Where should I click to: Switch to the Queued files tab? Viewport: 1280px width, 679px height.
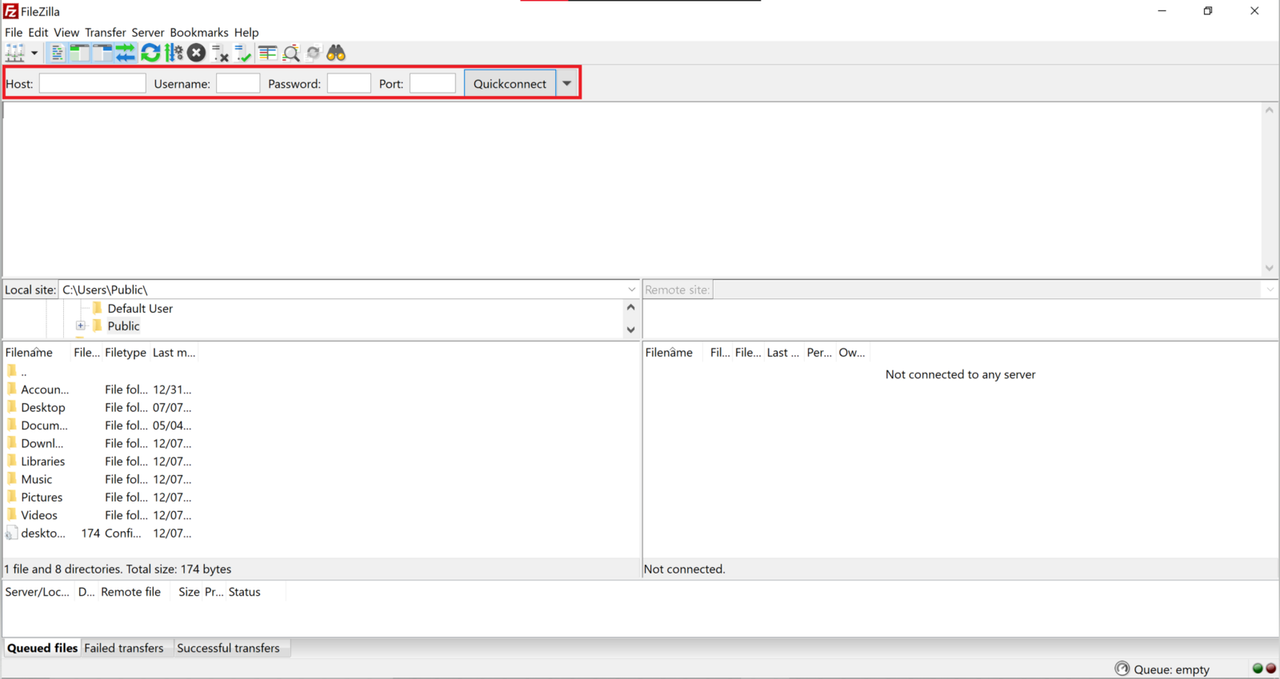tap(42, 648)
